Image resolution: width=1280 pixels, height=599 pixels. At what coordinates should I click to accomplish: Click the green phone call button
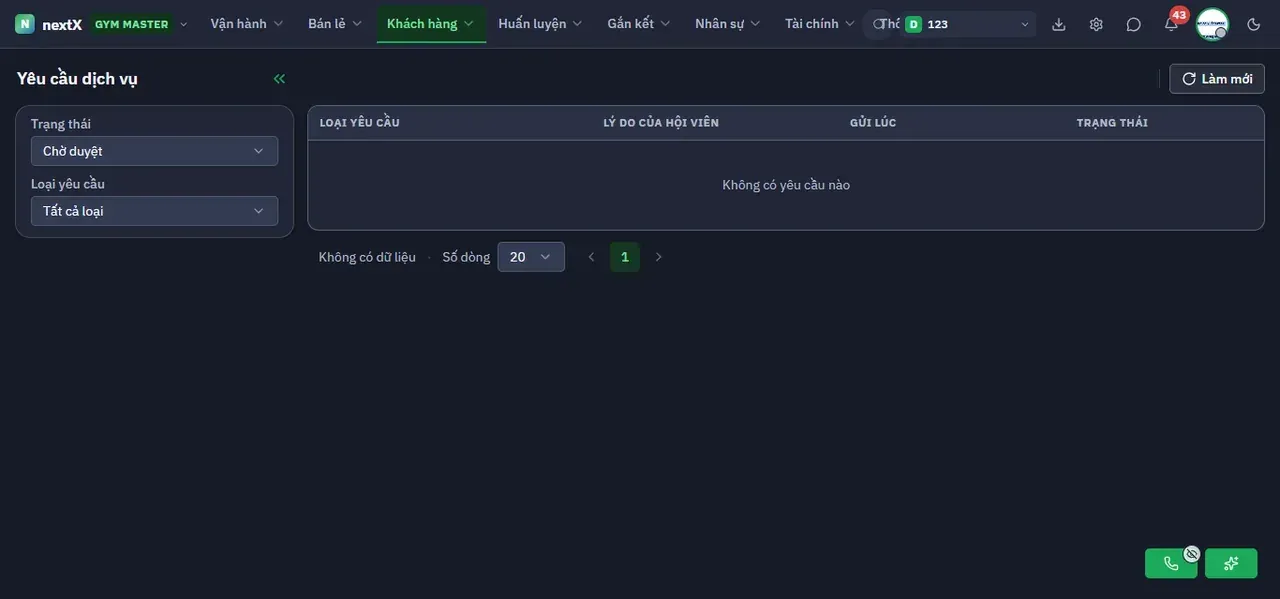click(1171, 563)
